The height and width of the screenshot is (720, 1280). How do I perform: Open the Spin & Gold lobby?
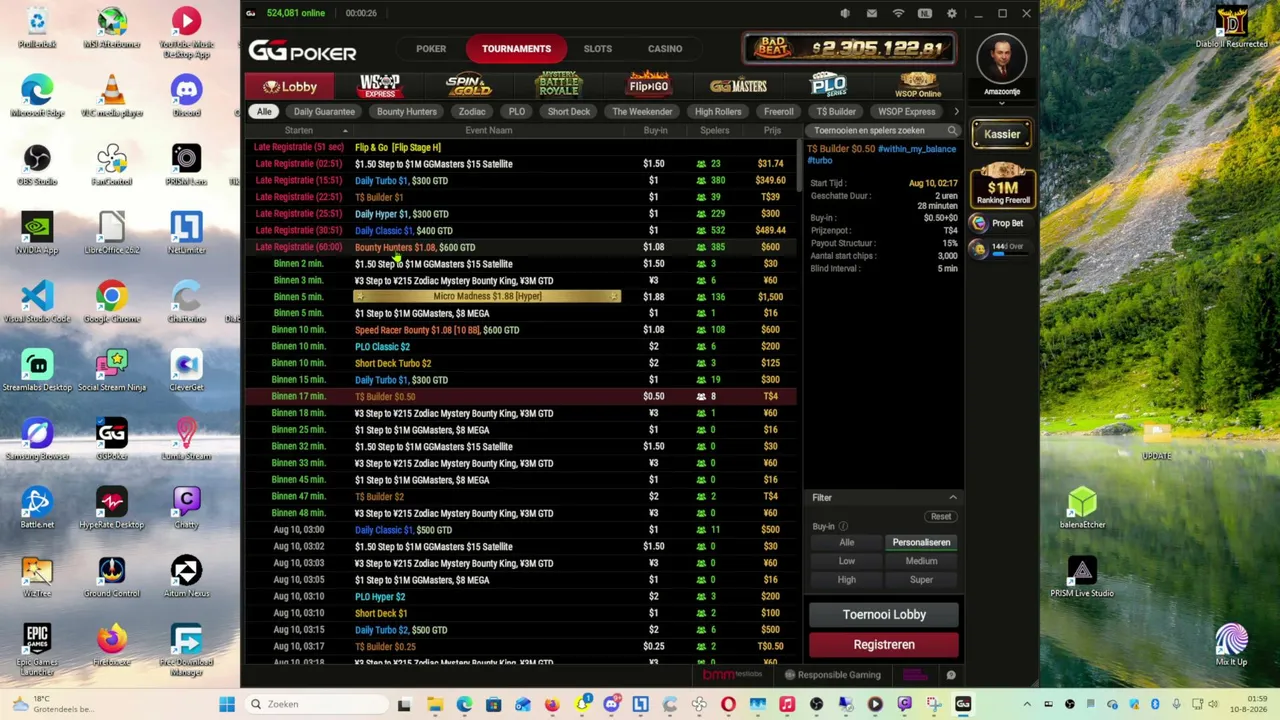point(468,86)
